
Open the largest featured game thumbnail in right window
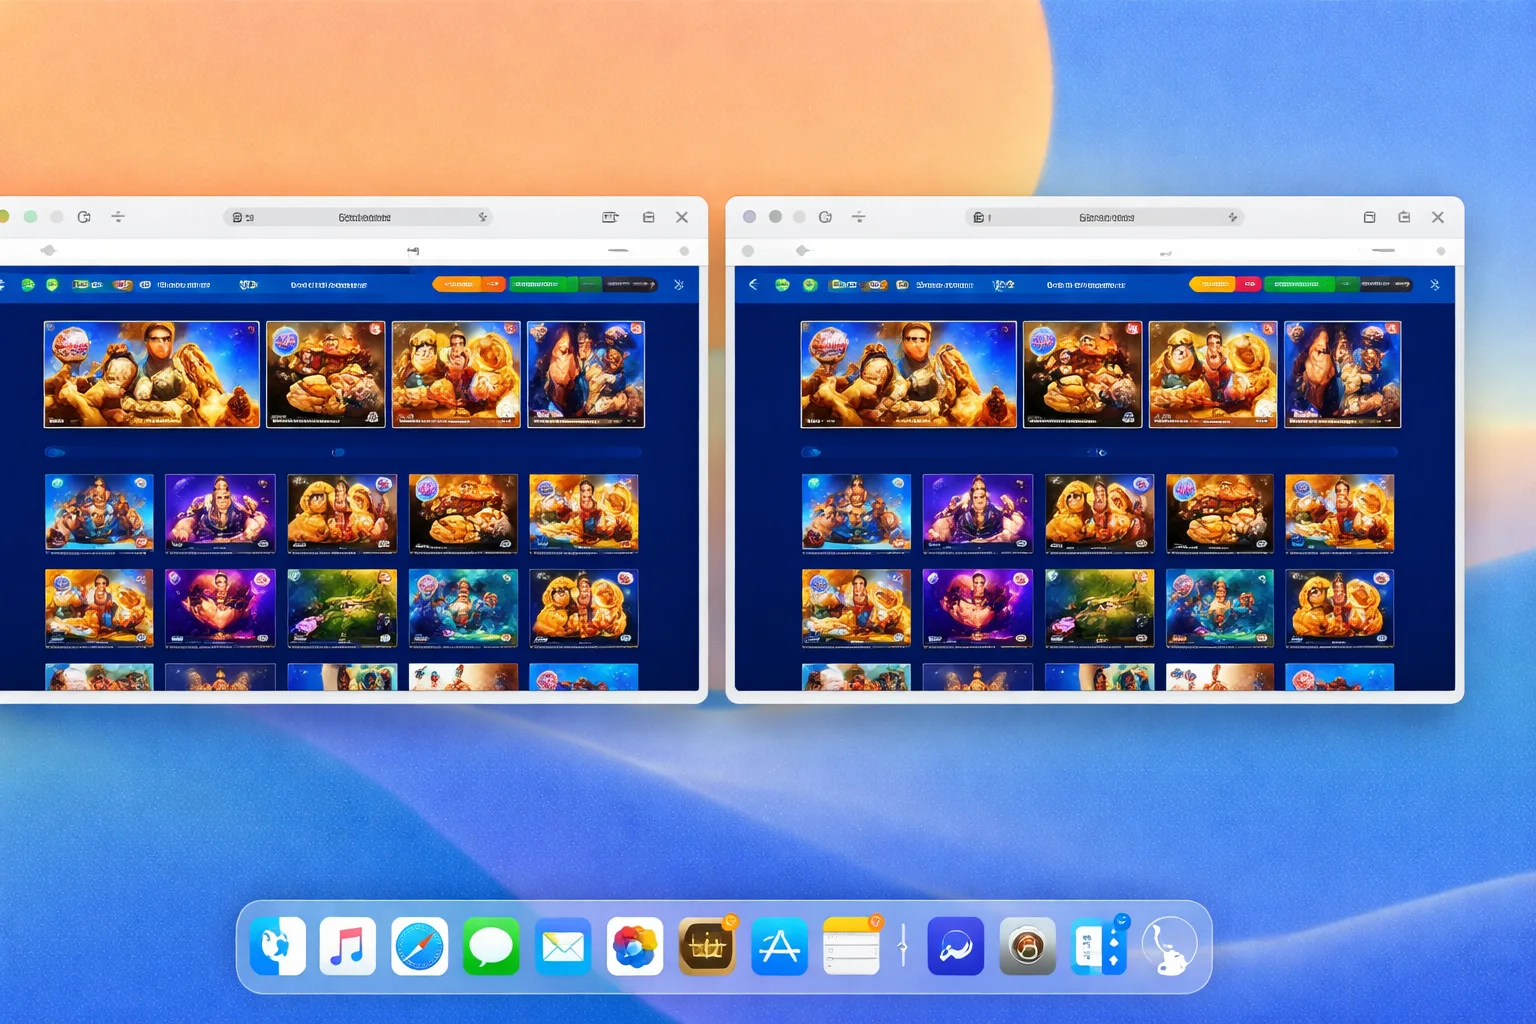909,374
